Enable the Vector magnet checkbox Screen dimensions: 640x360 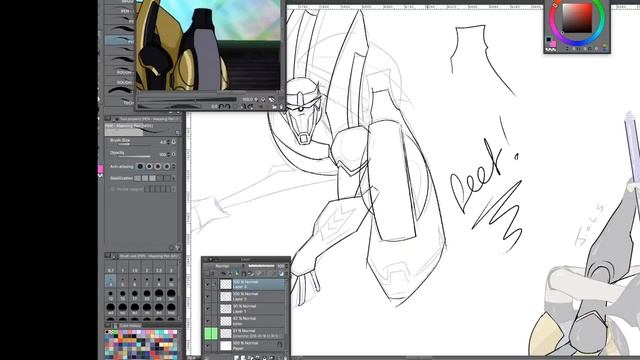[x=113, y=189]
